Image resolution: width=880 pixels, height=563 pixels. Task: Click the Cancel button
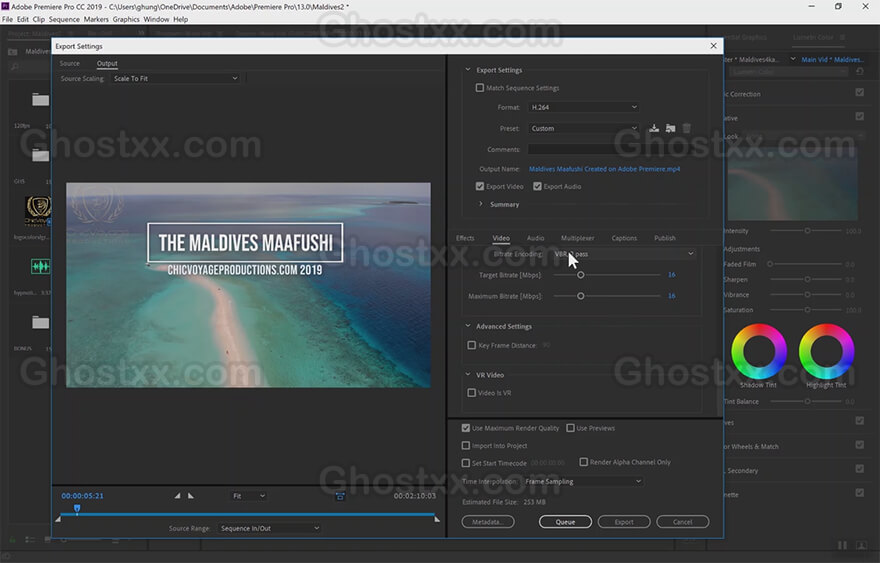pos(682,522)
